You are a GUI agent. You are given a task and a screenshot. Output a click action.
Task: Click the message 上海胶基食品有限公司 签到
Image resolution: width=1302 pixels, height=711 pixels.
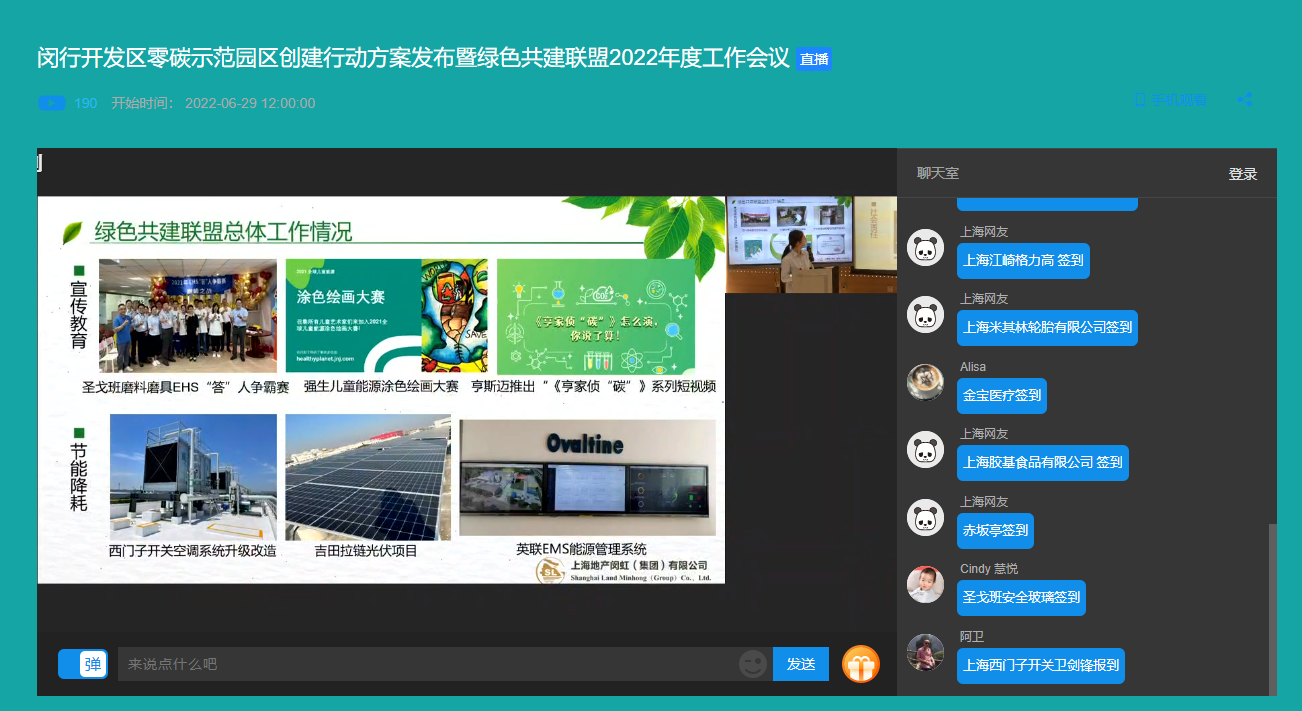pos(1043,463)
